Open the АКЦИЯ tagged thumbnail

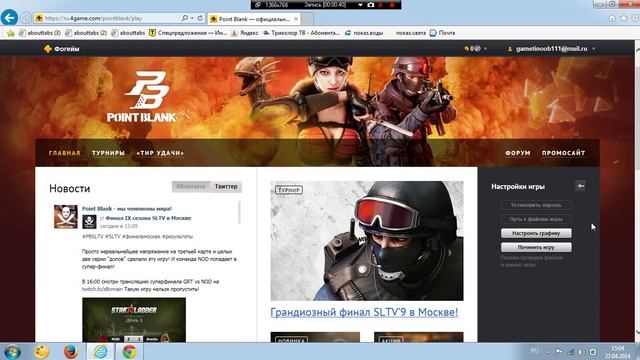pyautogui.click(x=418, y=337)
